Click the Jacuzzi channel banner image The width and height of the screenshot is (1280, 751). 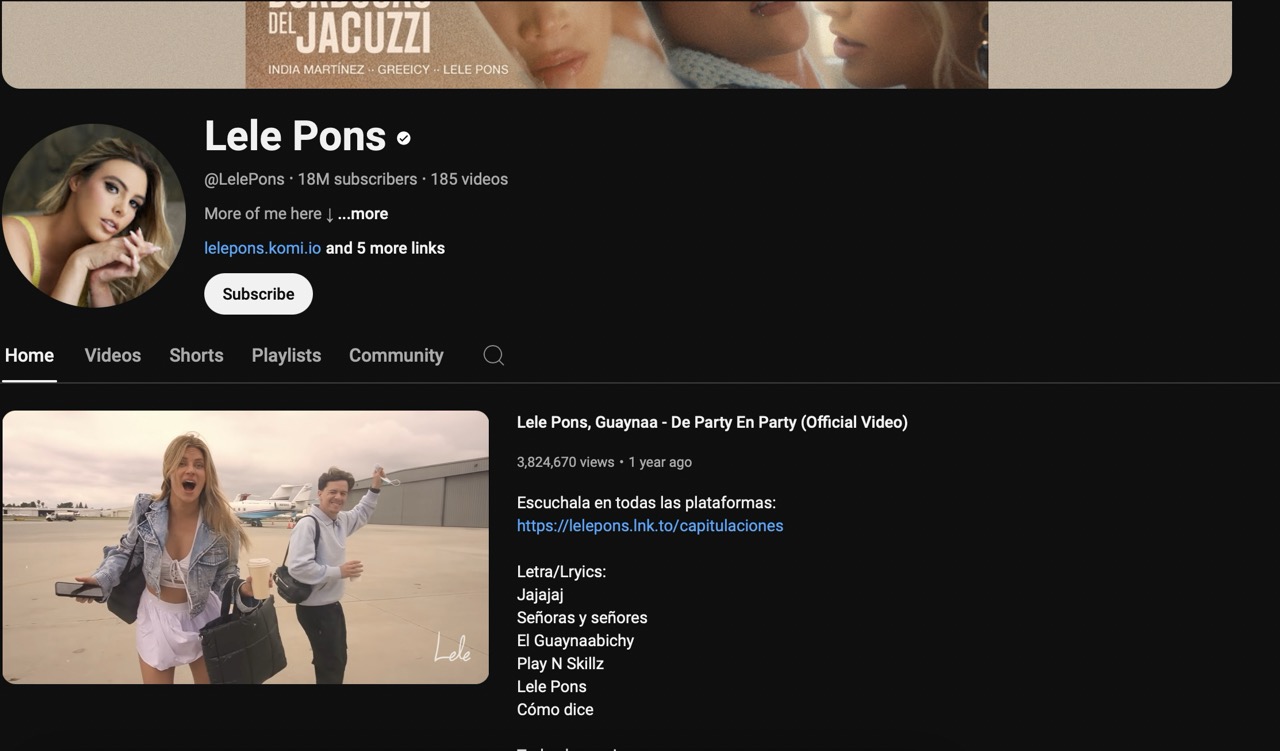pyautogui.click(x=616, y=44)
